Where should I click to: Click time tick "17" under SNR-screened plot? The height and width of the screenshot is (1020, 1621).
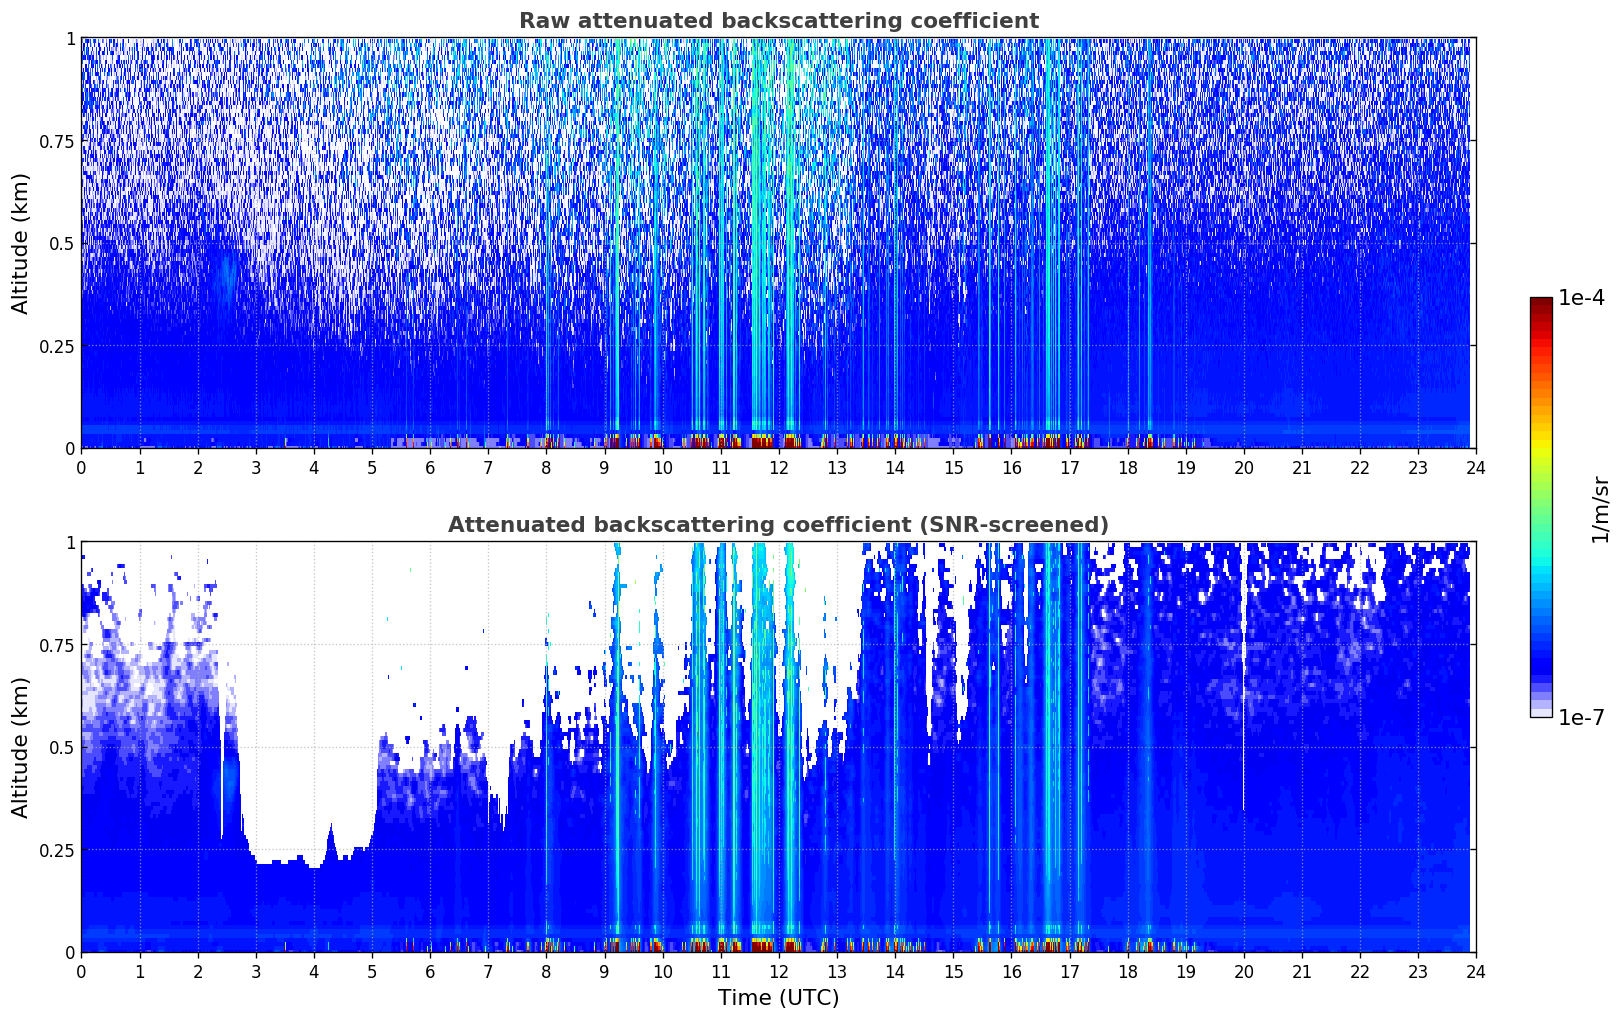tap(1069, 971)
